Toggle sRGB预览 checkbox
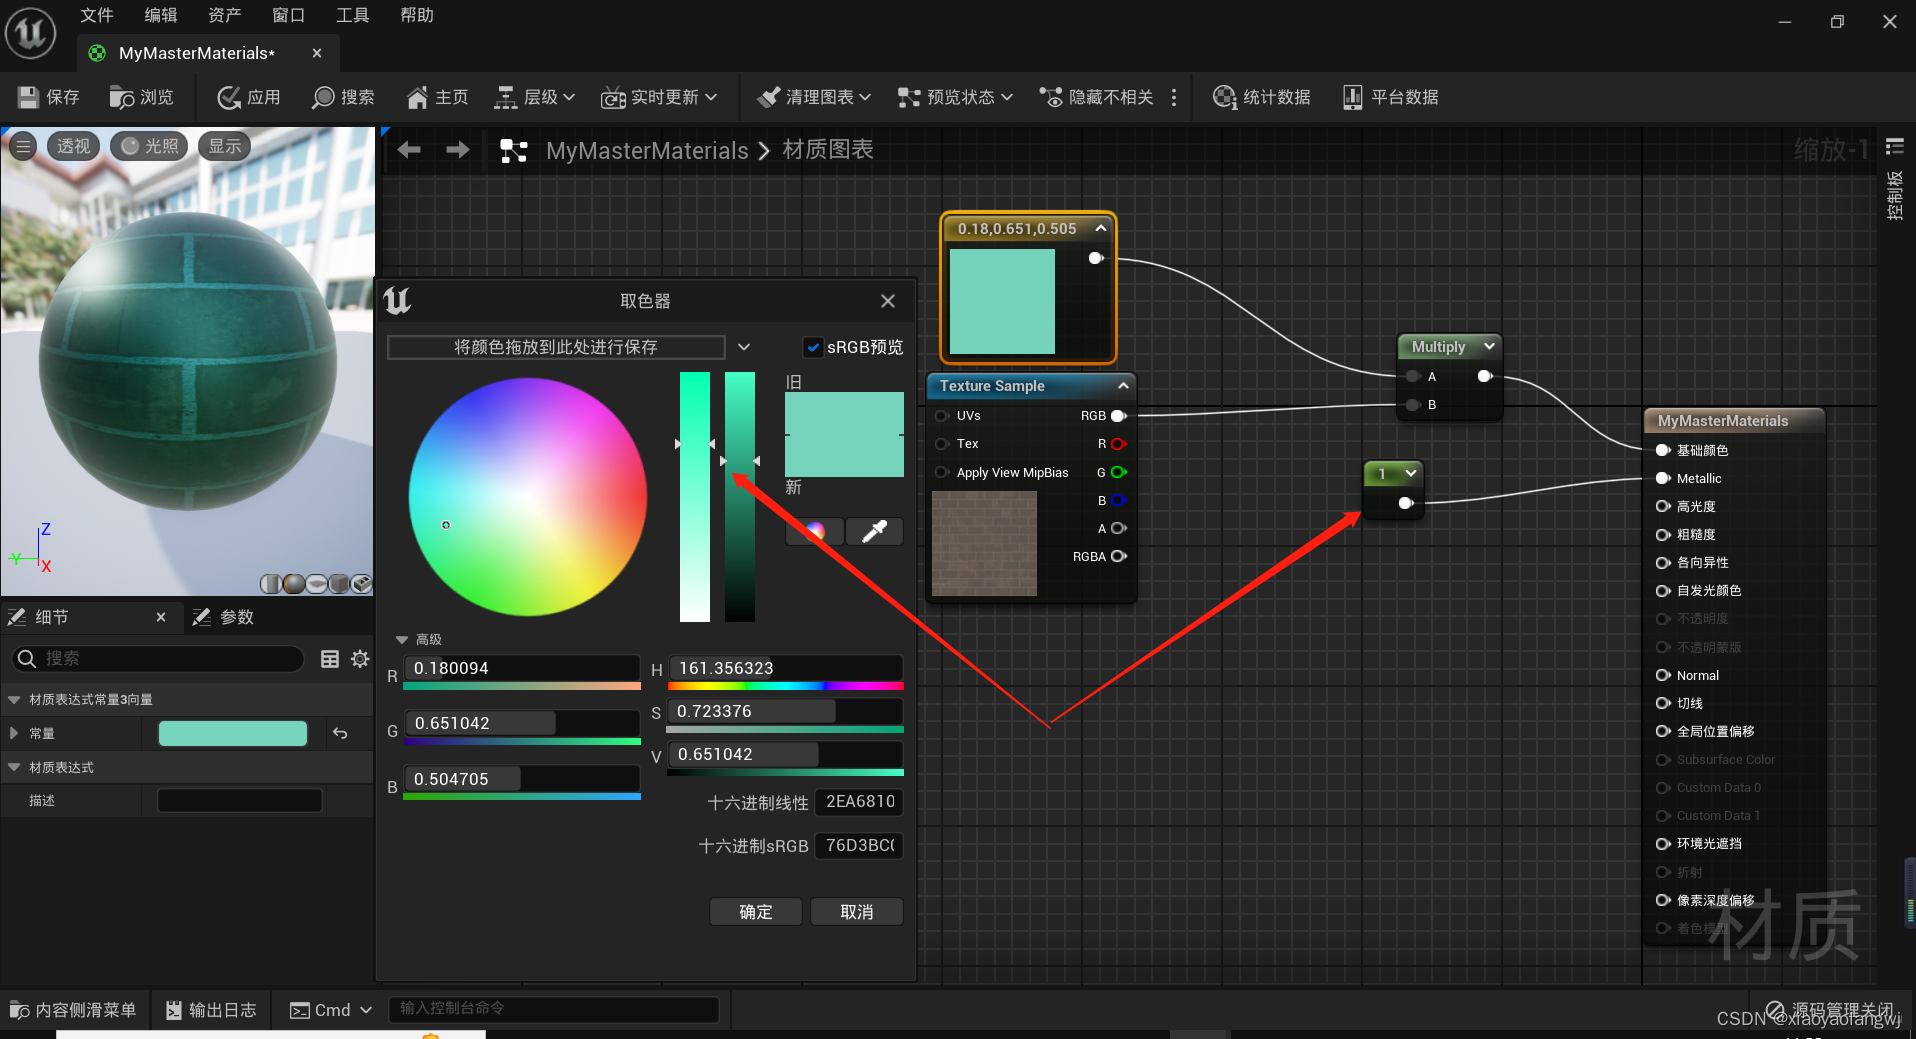 [813, 347]
